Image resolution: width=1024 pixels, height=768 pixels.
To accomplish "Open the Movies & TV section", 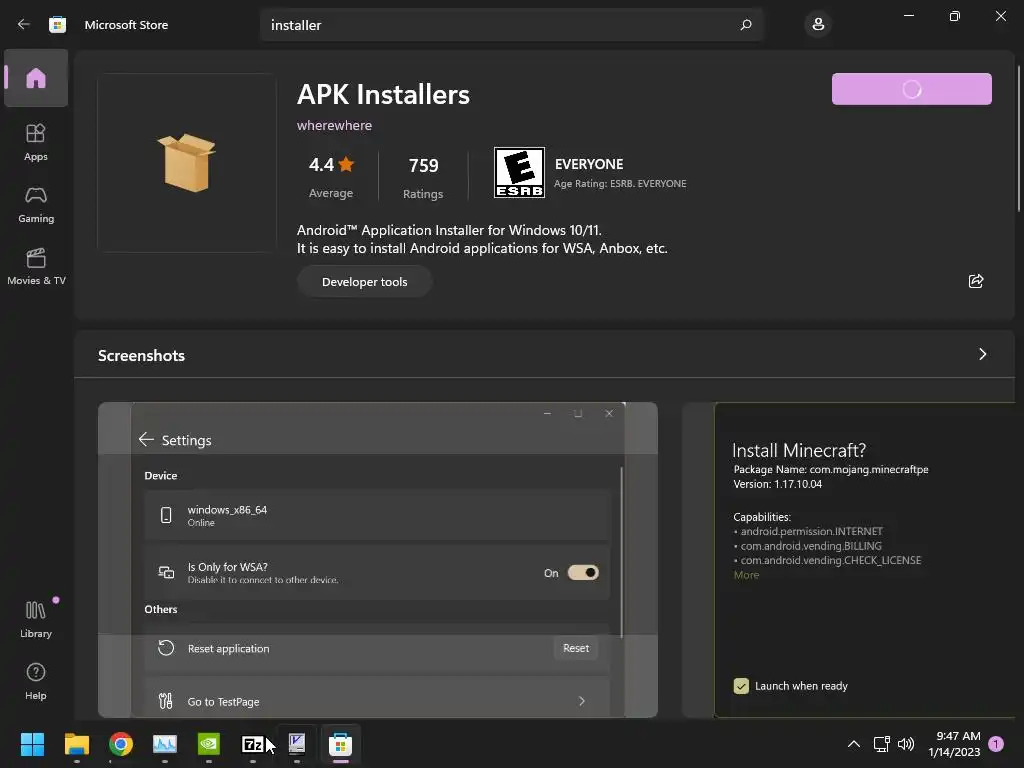I will 36,266.
